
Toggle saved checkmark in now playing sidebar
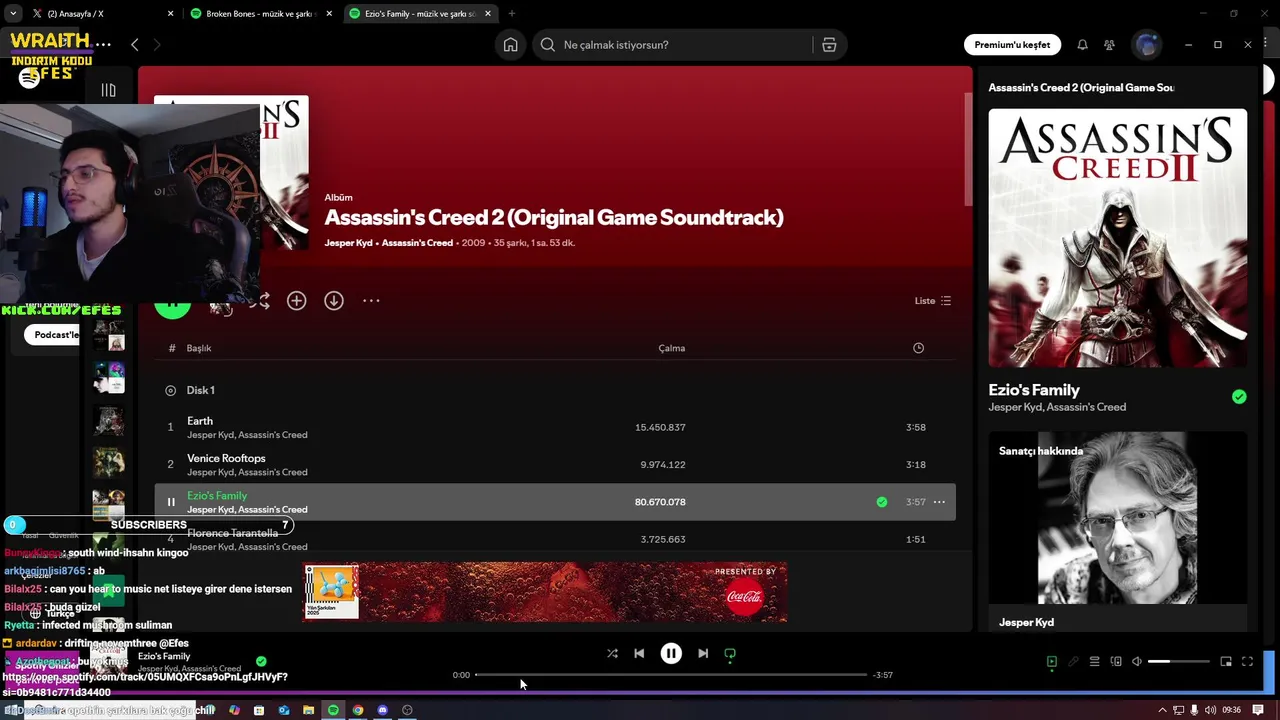pos(1239,397)
